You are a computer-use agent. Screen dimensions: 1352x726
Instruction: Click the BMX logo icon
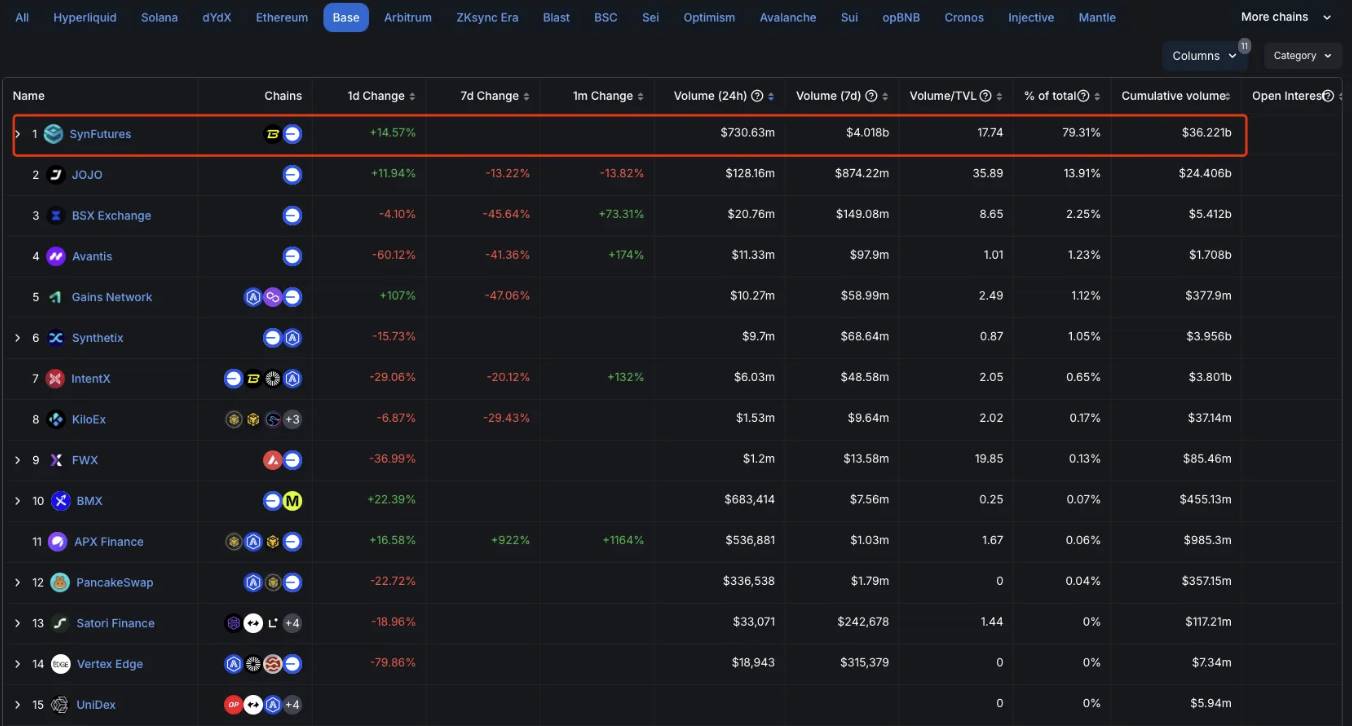tap(61, 501)
